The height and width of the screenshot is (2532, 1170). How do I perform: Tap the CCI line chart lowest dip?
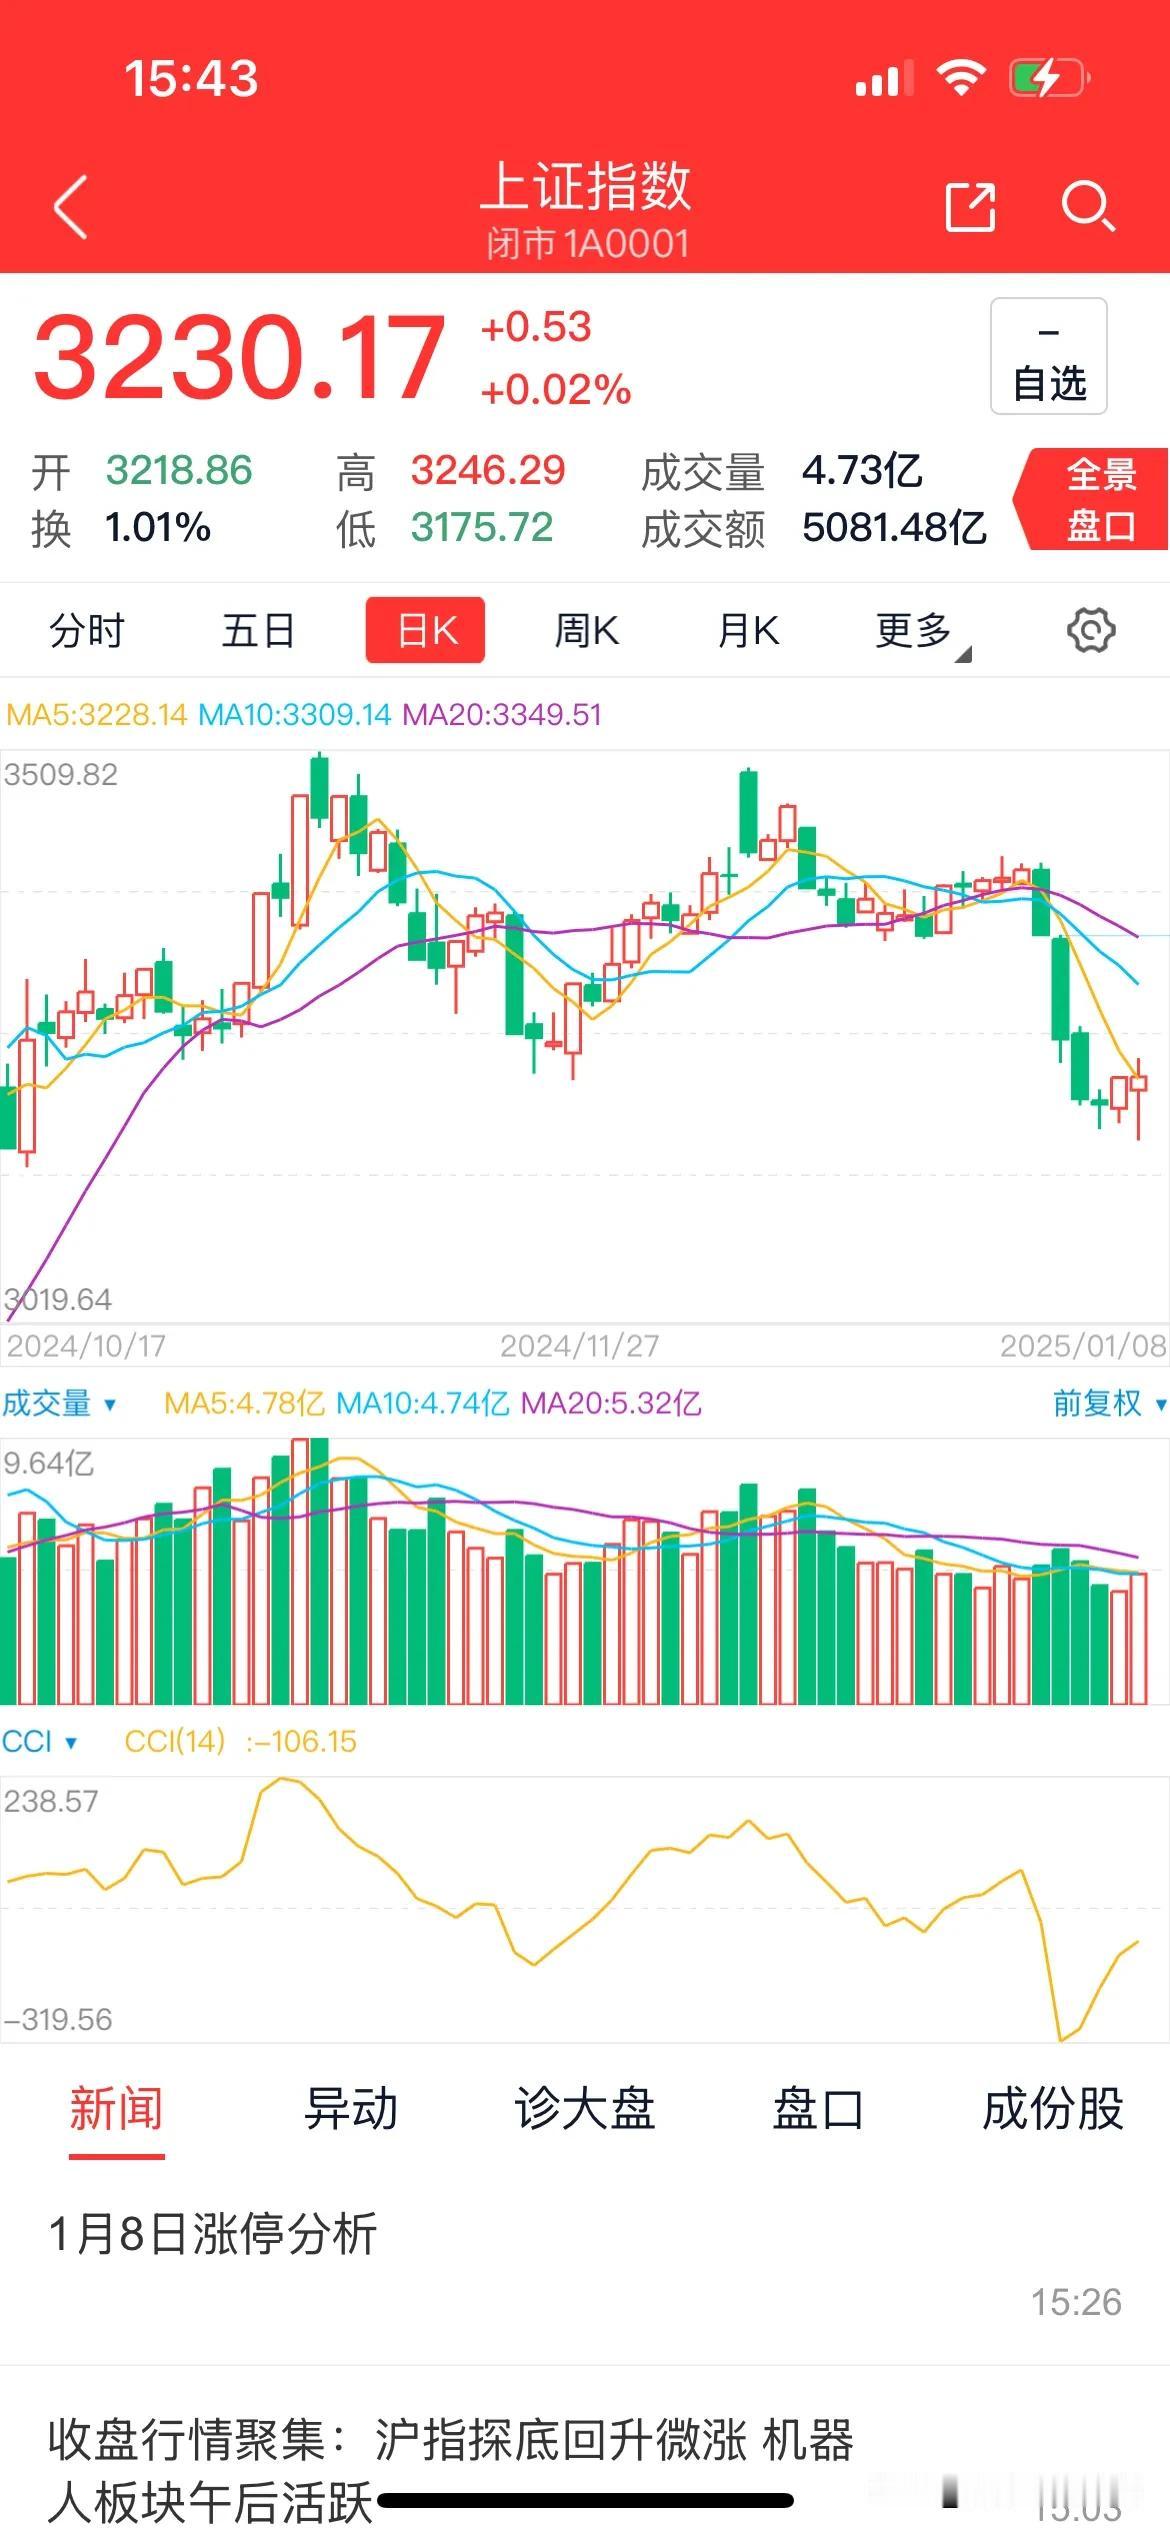click(1060, 2038)
